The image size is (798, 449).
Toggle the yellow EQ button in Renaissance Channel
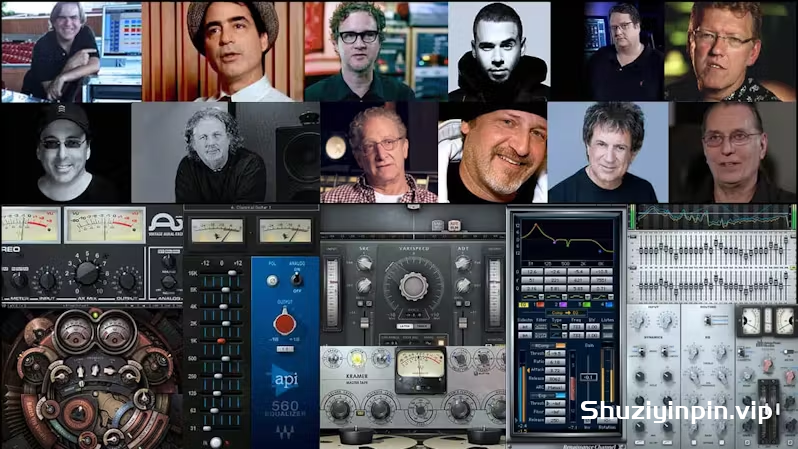coord(523,305)
